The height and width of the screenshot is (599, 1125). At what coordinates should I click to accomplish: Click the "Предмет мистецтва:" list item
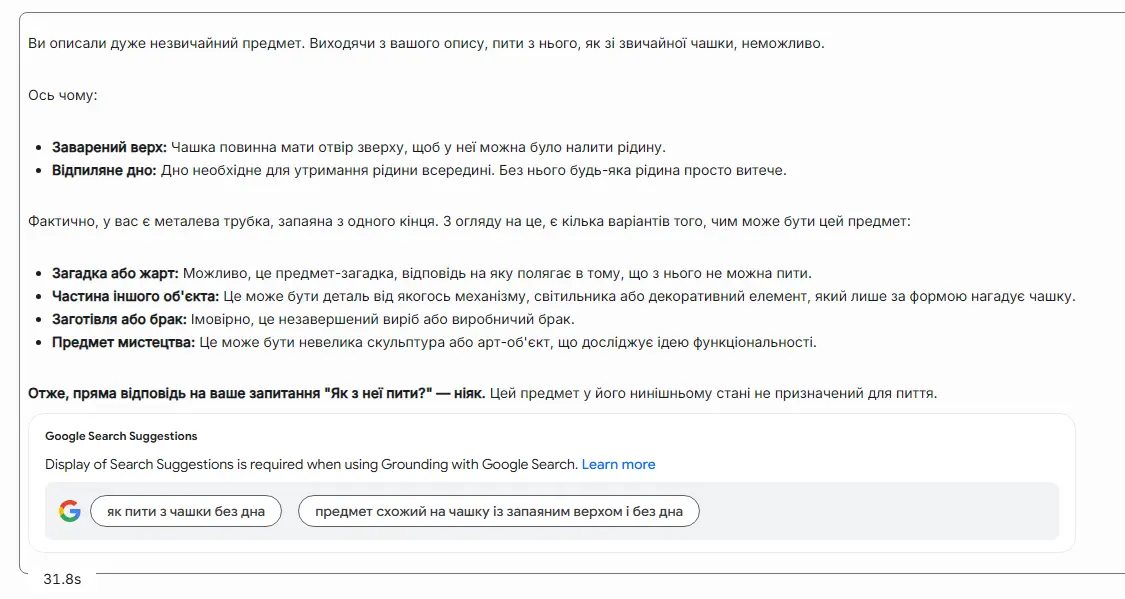434,342
